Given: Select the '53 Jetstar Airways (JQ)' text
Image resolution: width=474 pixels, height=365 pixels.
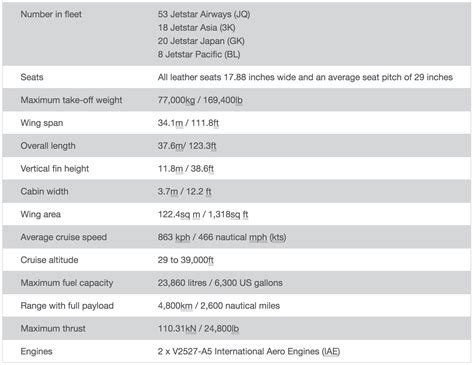Looking at the screenshot, I should tap(204, 14).
